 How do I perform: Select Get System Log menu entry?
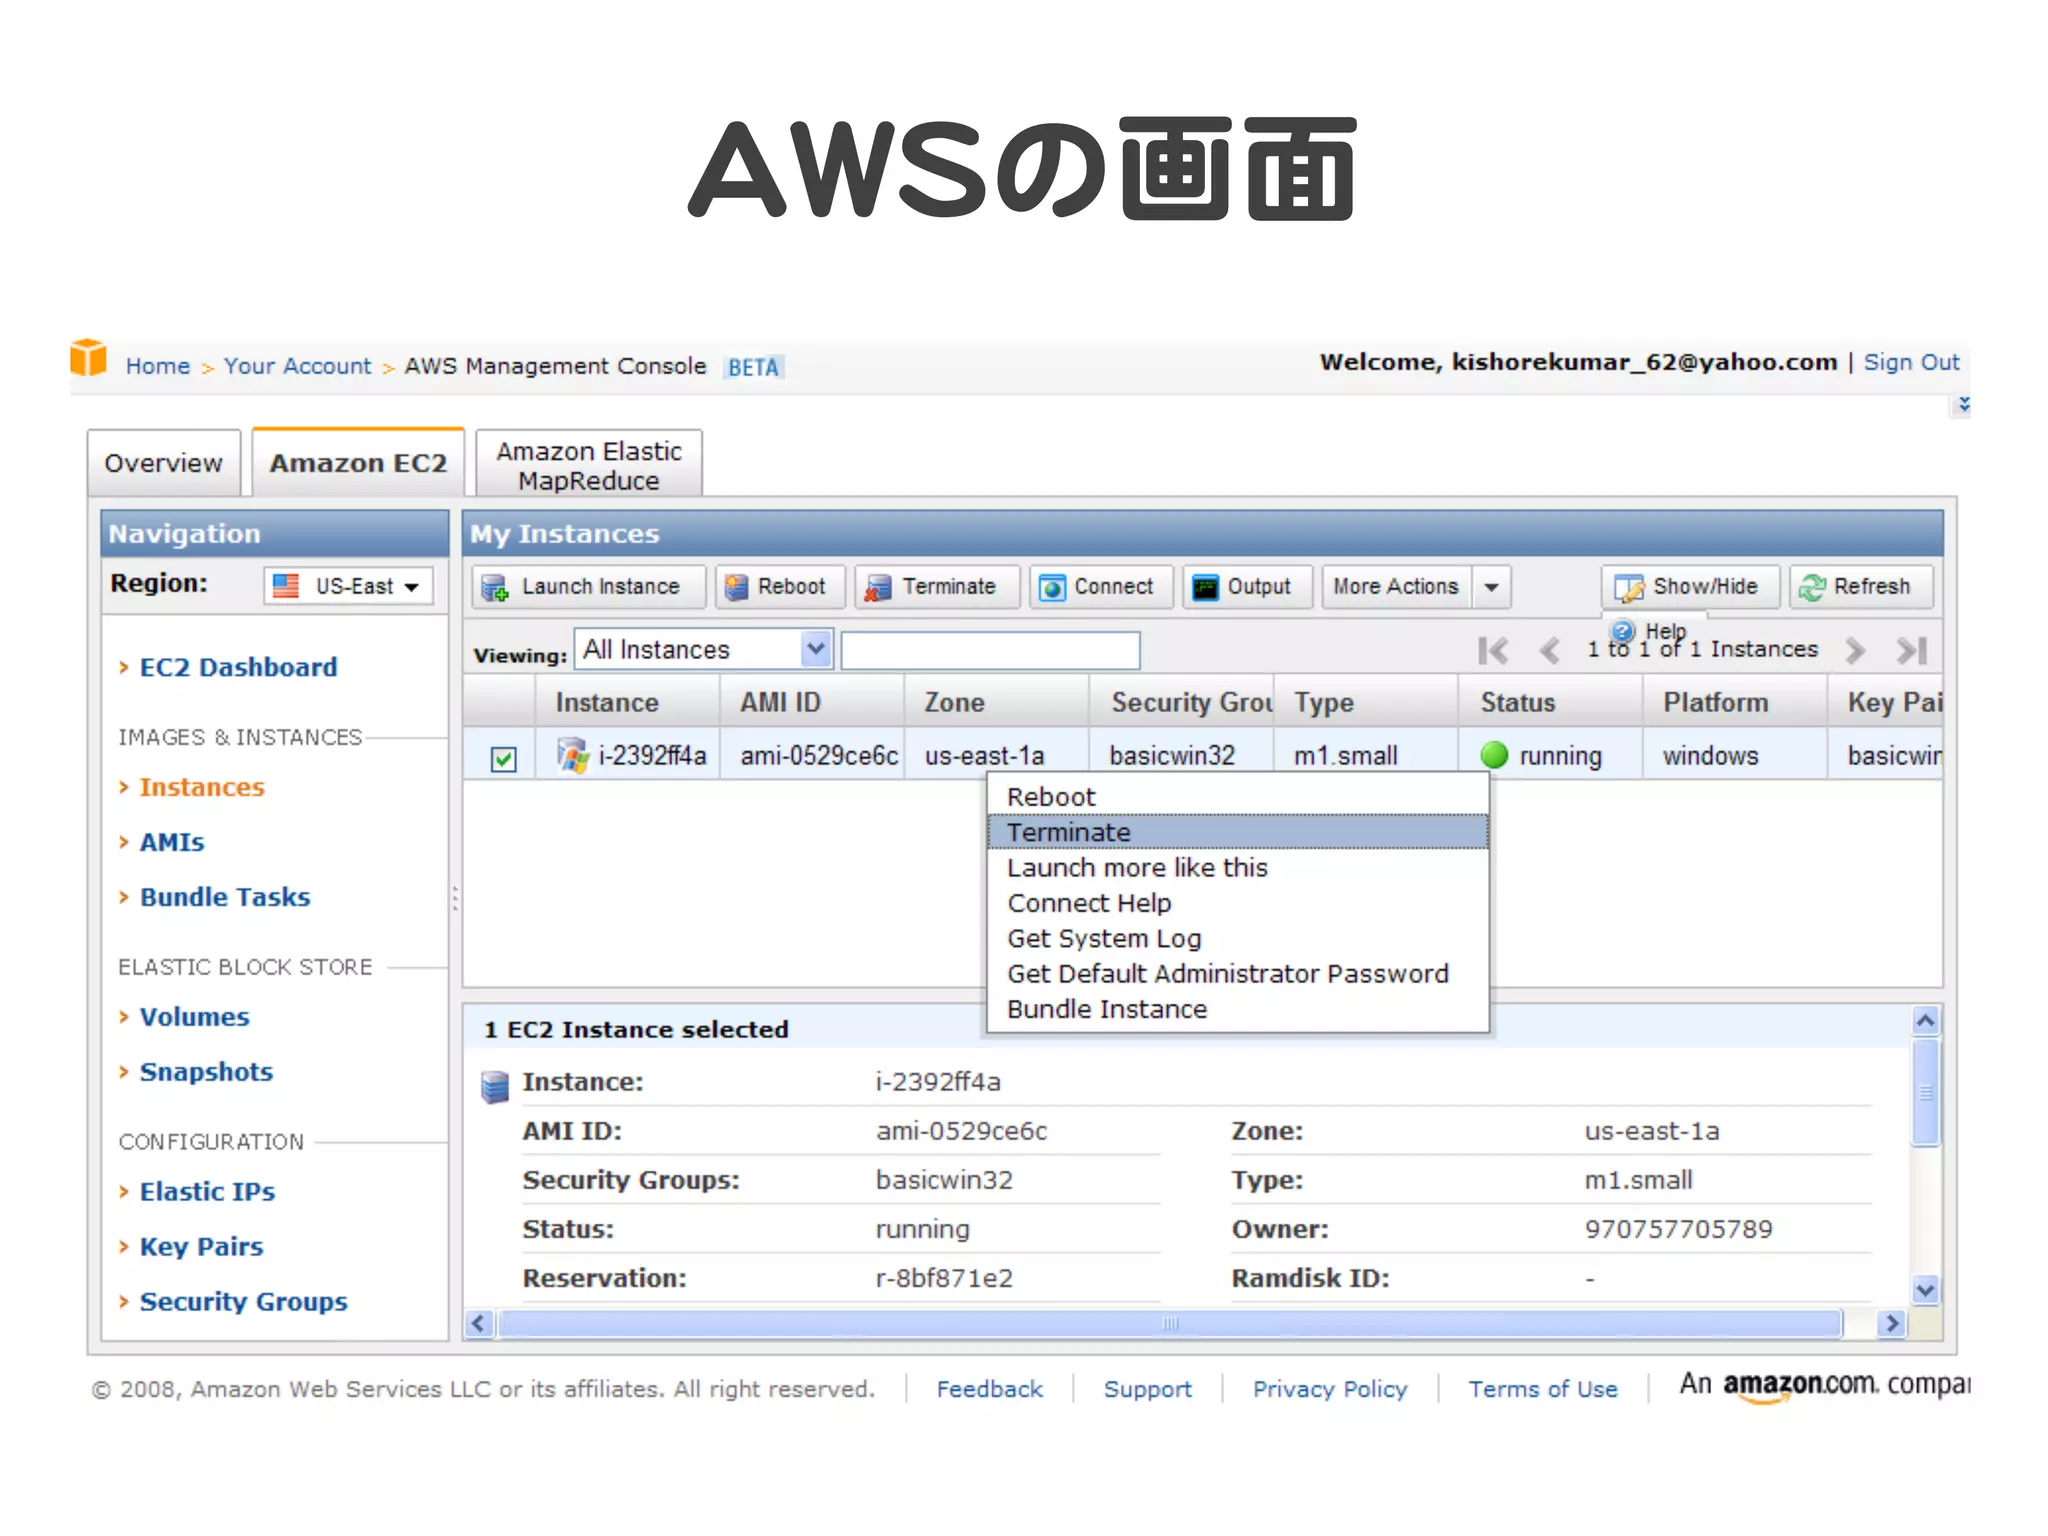(x=1104, y=939)
